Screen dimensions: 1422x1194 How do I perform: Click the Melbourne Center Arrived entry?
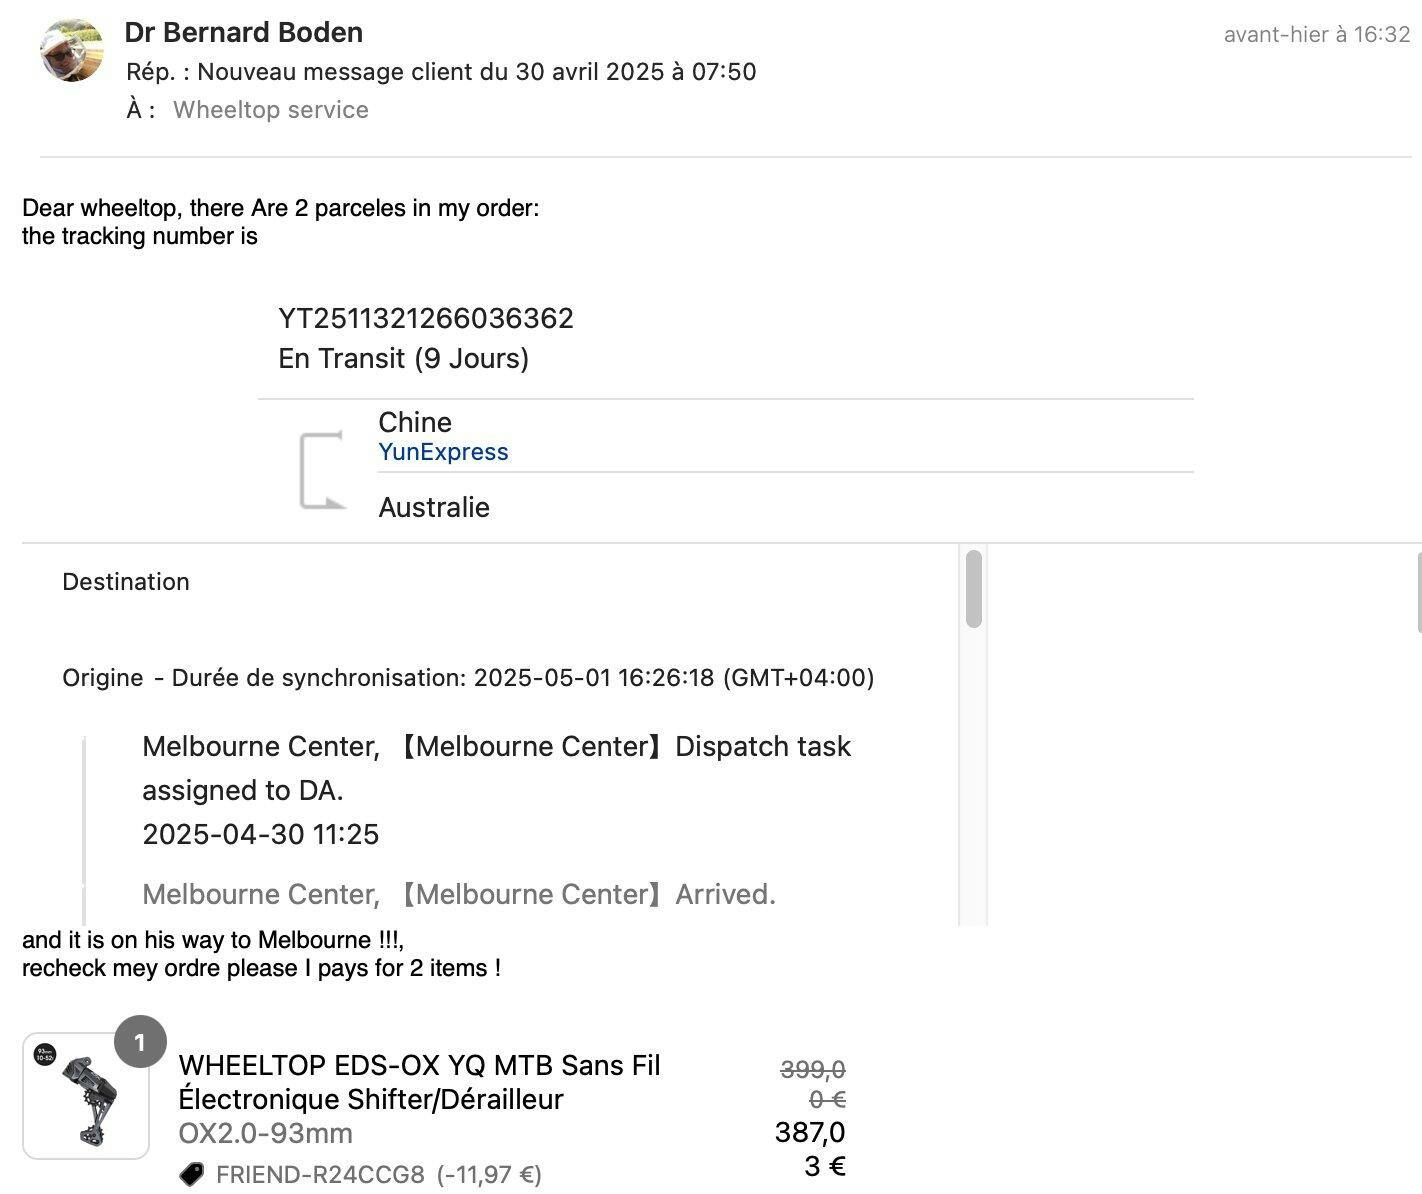pyautogui.click(x=459, y=894)
